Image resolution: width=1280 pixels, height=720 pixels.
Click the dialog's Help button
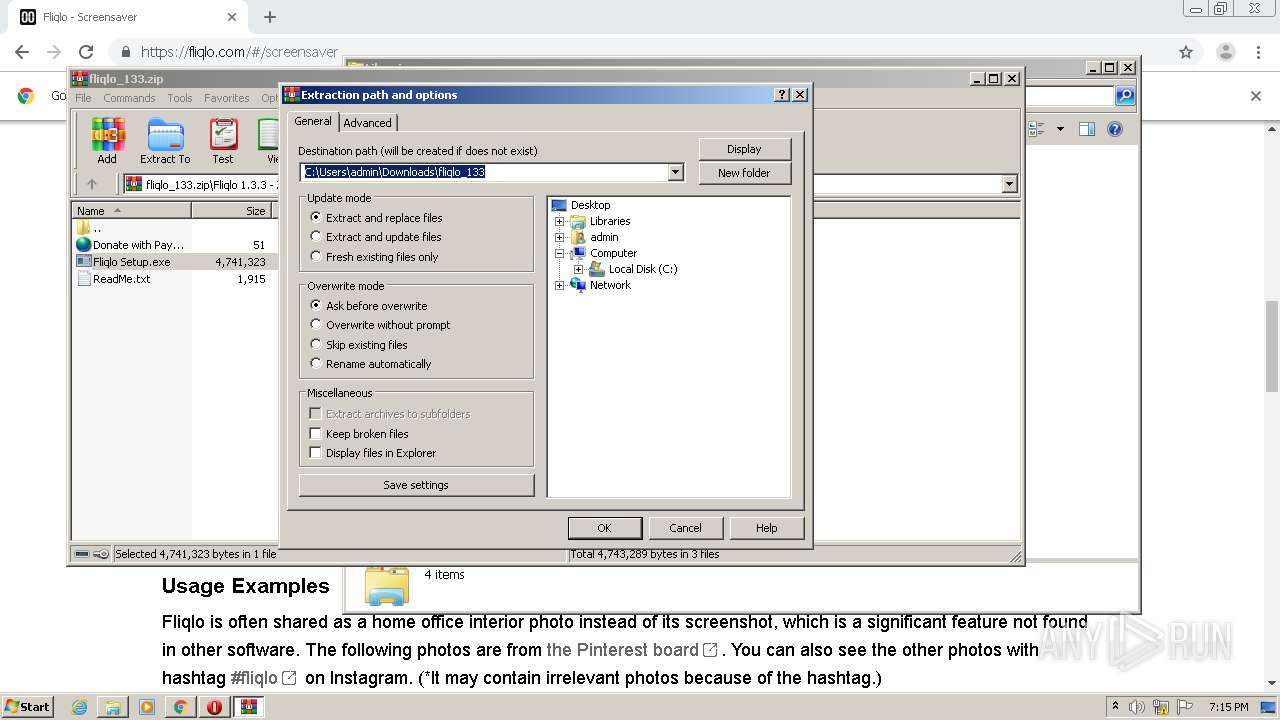pyautogui.click(x=767, y=528)
